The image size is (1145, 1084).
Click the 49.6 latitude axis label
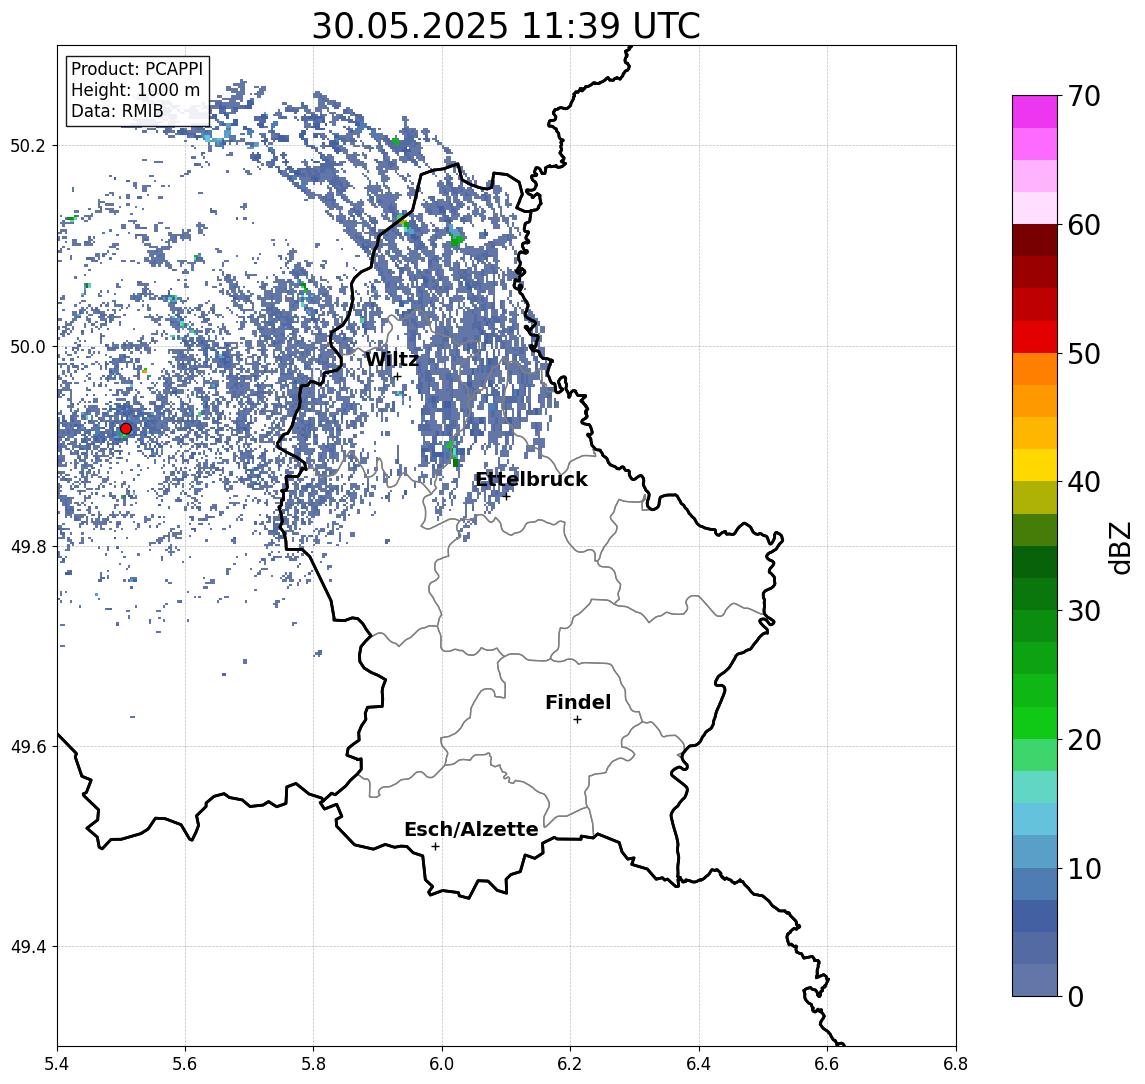point(28,747)
